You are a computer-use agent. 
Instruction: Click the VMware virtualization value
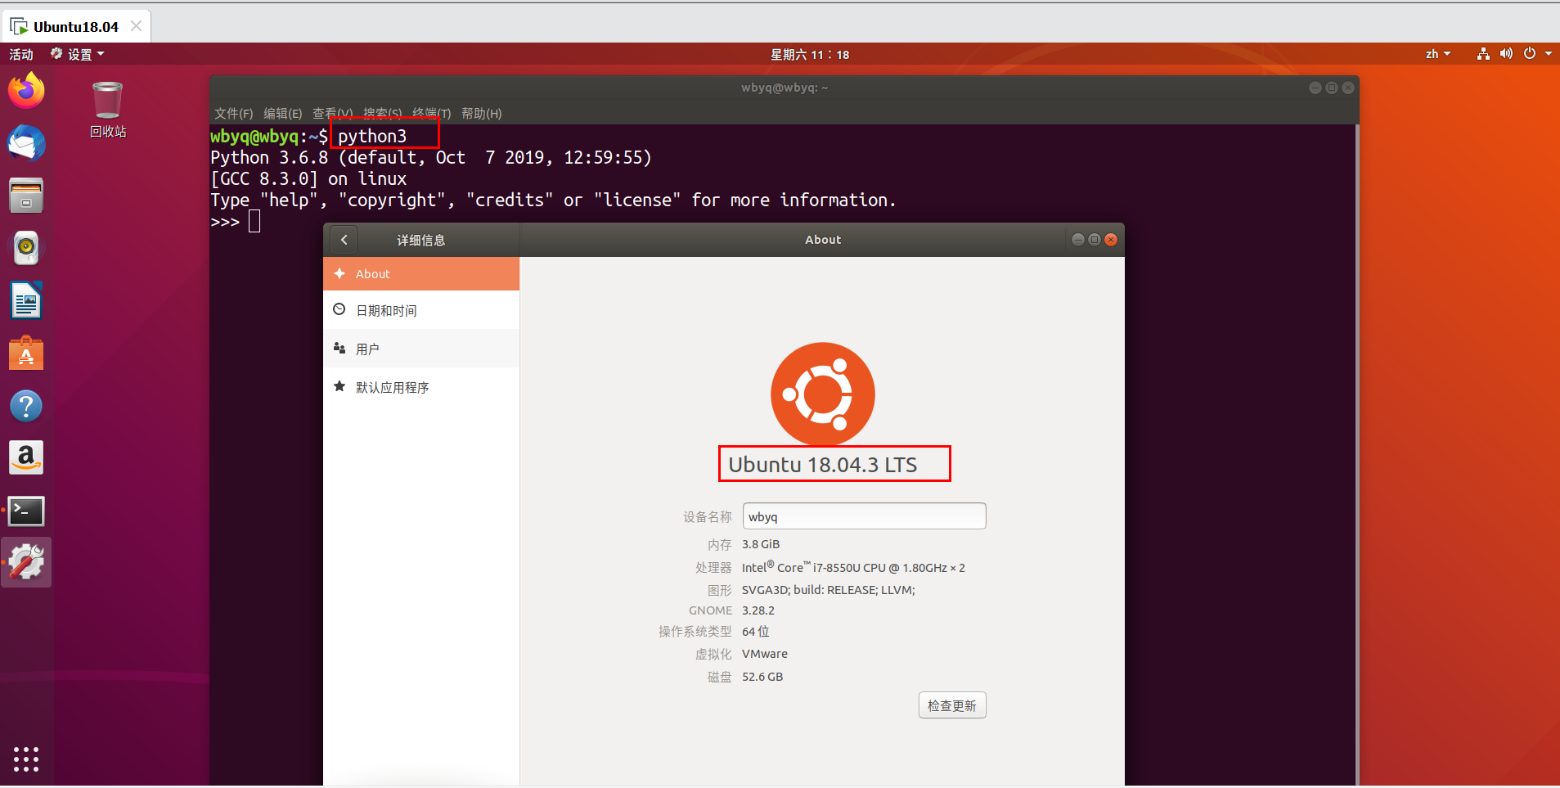[x=765, y=654]
